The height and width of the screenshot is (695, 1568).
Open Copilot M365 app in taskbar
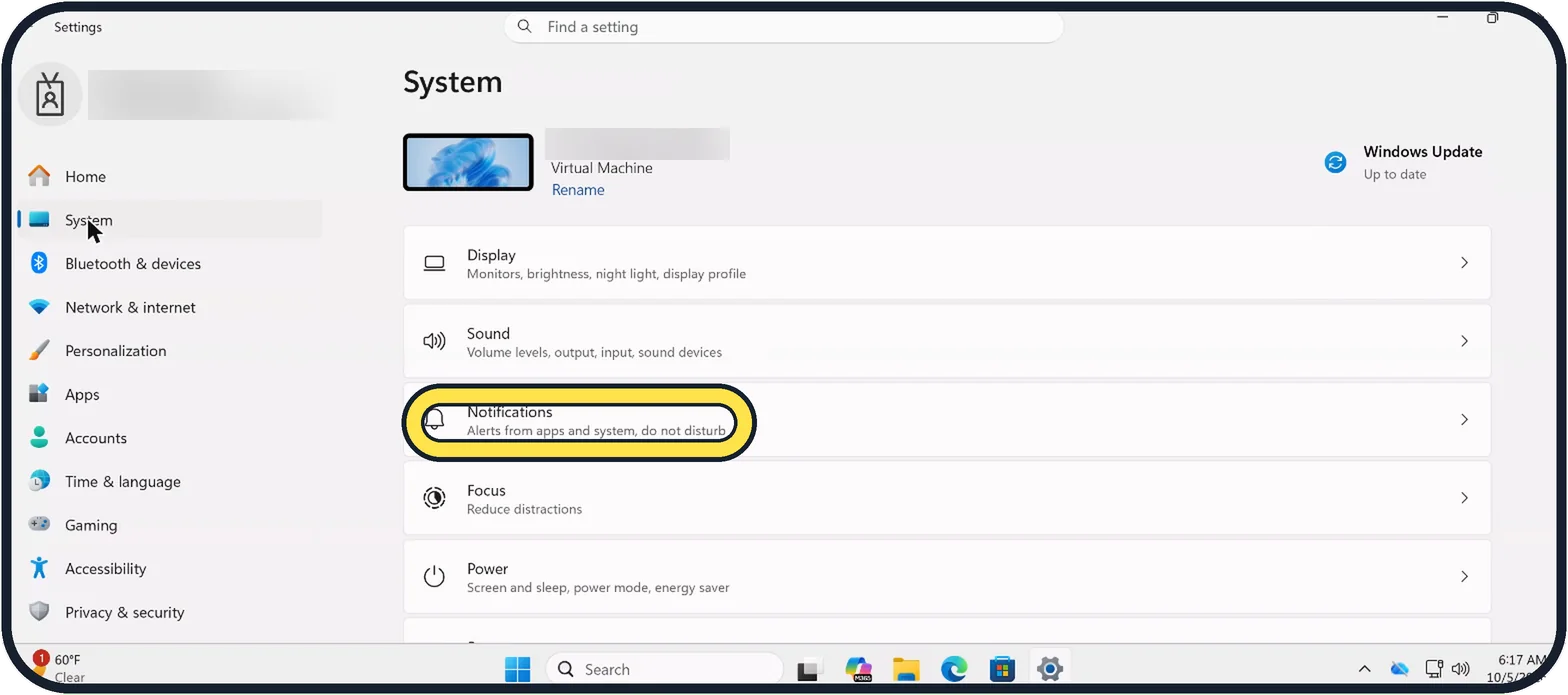pyautogui.click(x=858, y=669)
